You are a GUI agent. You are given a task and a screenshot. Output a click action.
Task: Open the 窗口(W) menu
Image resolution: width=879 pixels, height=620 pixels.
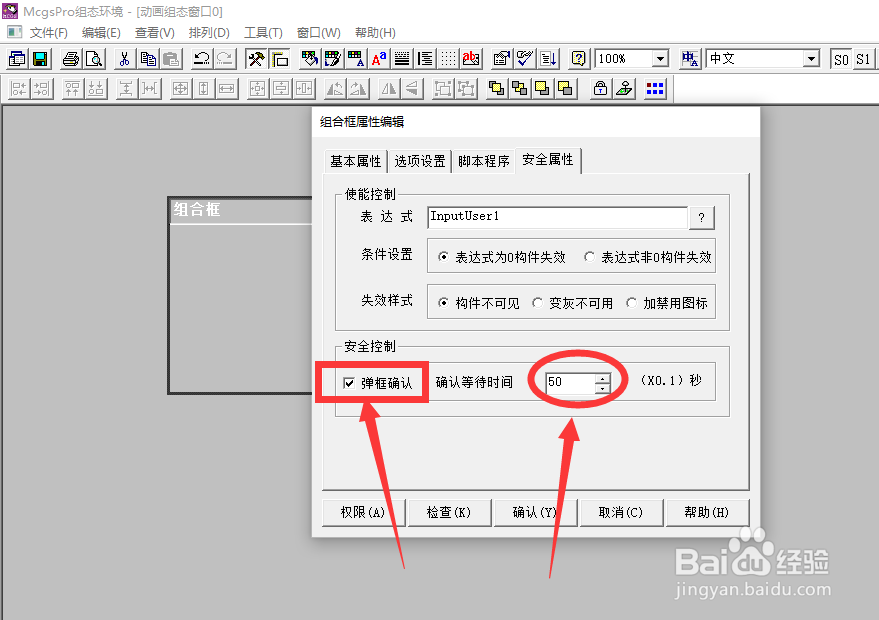click(318, 33)
